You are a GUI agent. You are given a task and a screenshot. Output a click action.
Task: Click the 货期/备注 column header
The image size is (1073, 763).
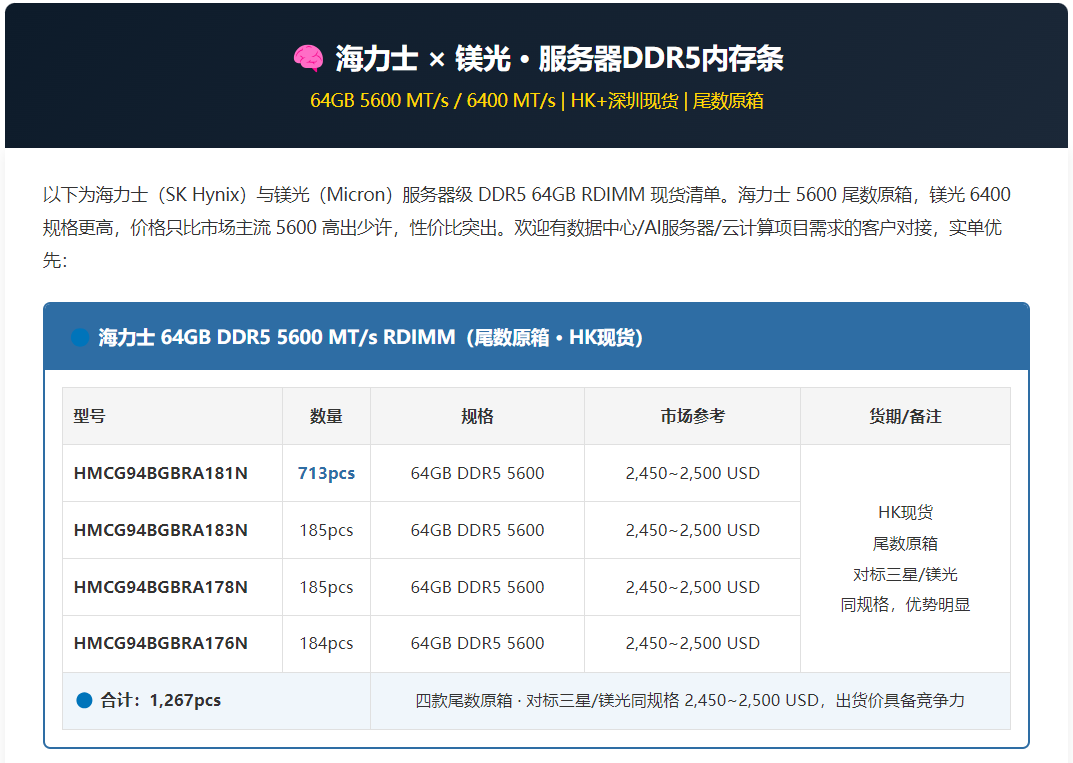coord(905,416)
